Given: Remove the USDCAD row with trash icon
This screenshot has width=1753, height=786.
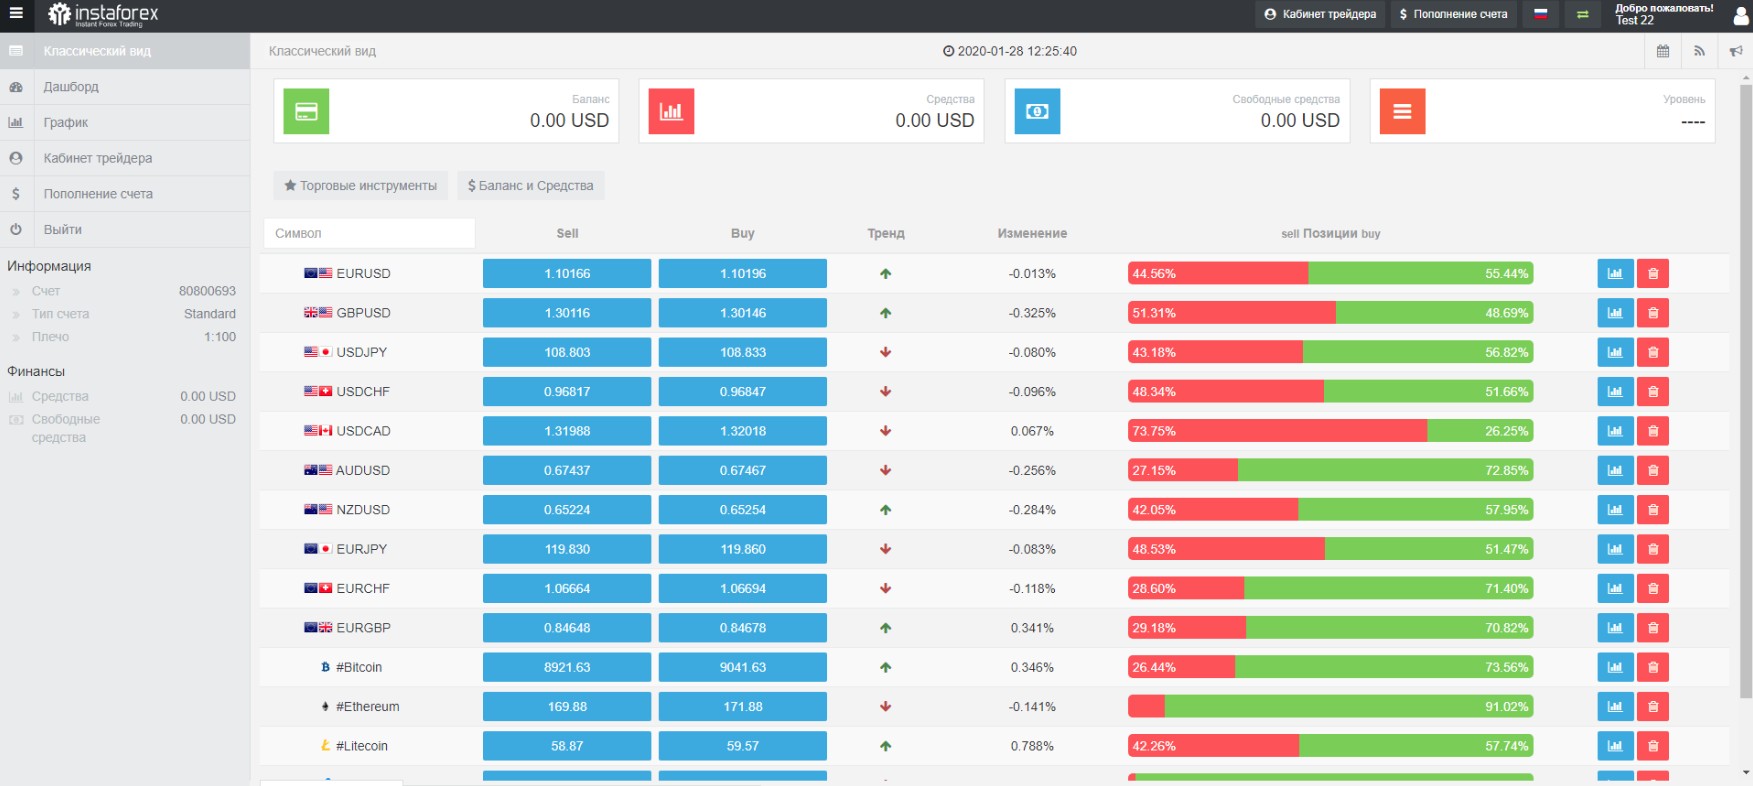Looking at the screenshot, I should pos(1653,431).
